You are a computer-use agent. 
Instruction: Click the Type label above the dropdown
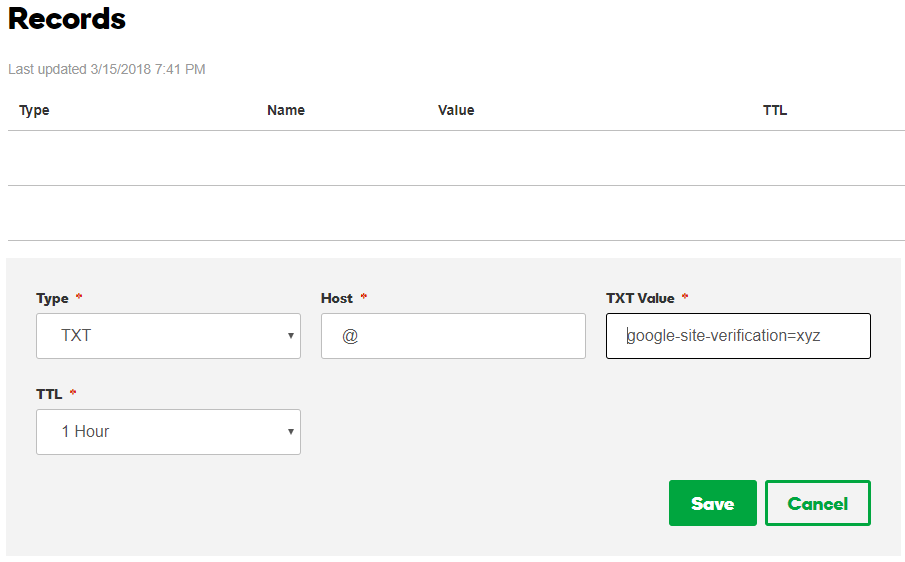52,298
